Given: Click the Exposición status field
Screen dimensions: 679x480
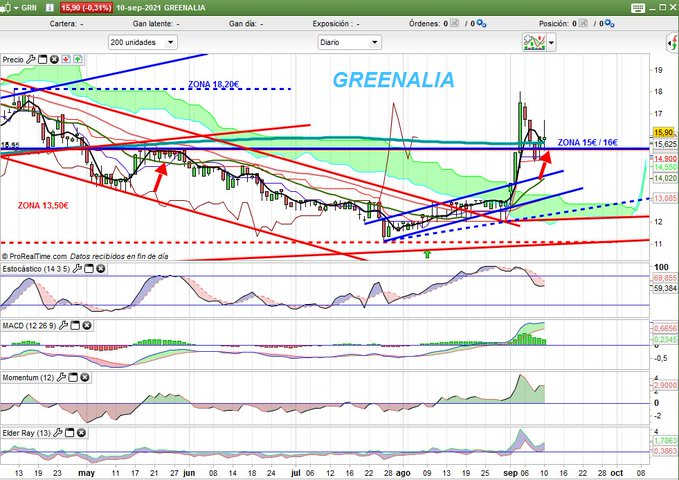Looking at the screenshot, I should [x=336, y=24].
